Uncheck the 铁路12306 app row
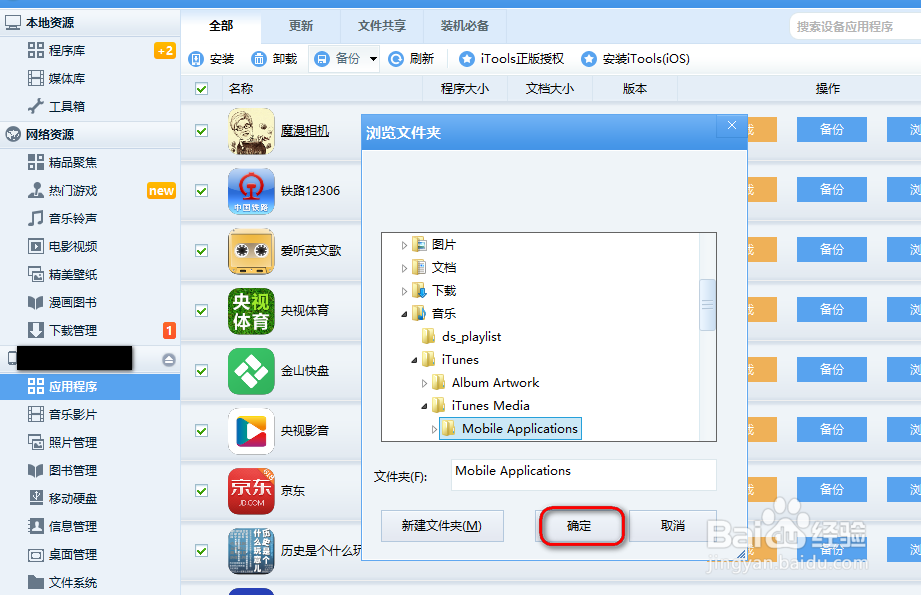921x595 pixels. point(201,191)
